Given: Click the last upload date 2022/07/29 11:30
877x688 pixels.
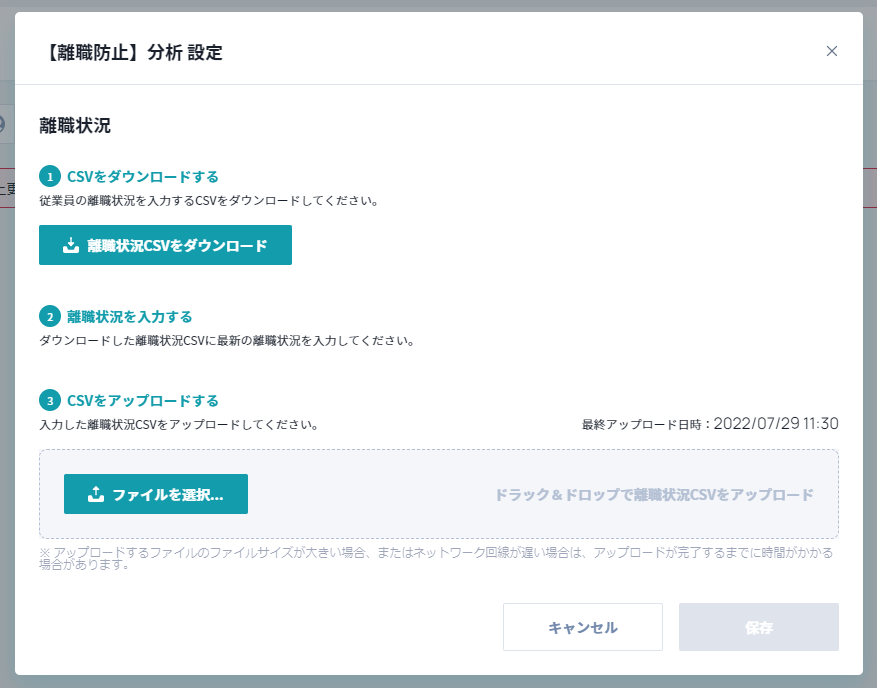Looking at the screenshot, I should [776, 423].
